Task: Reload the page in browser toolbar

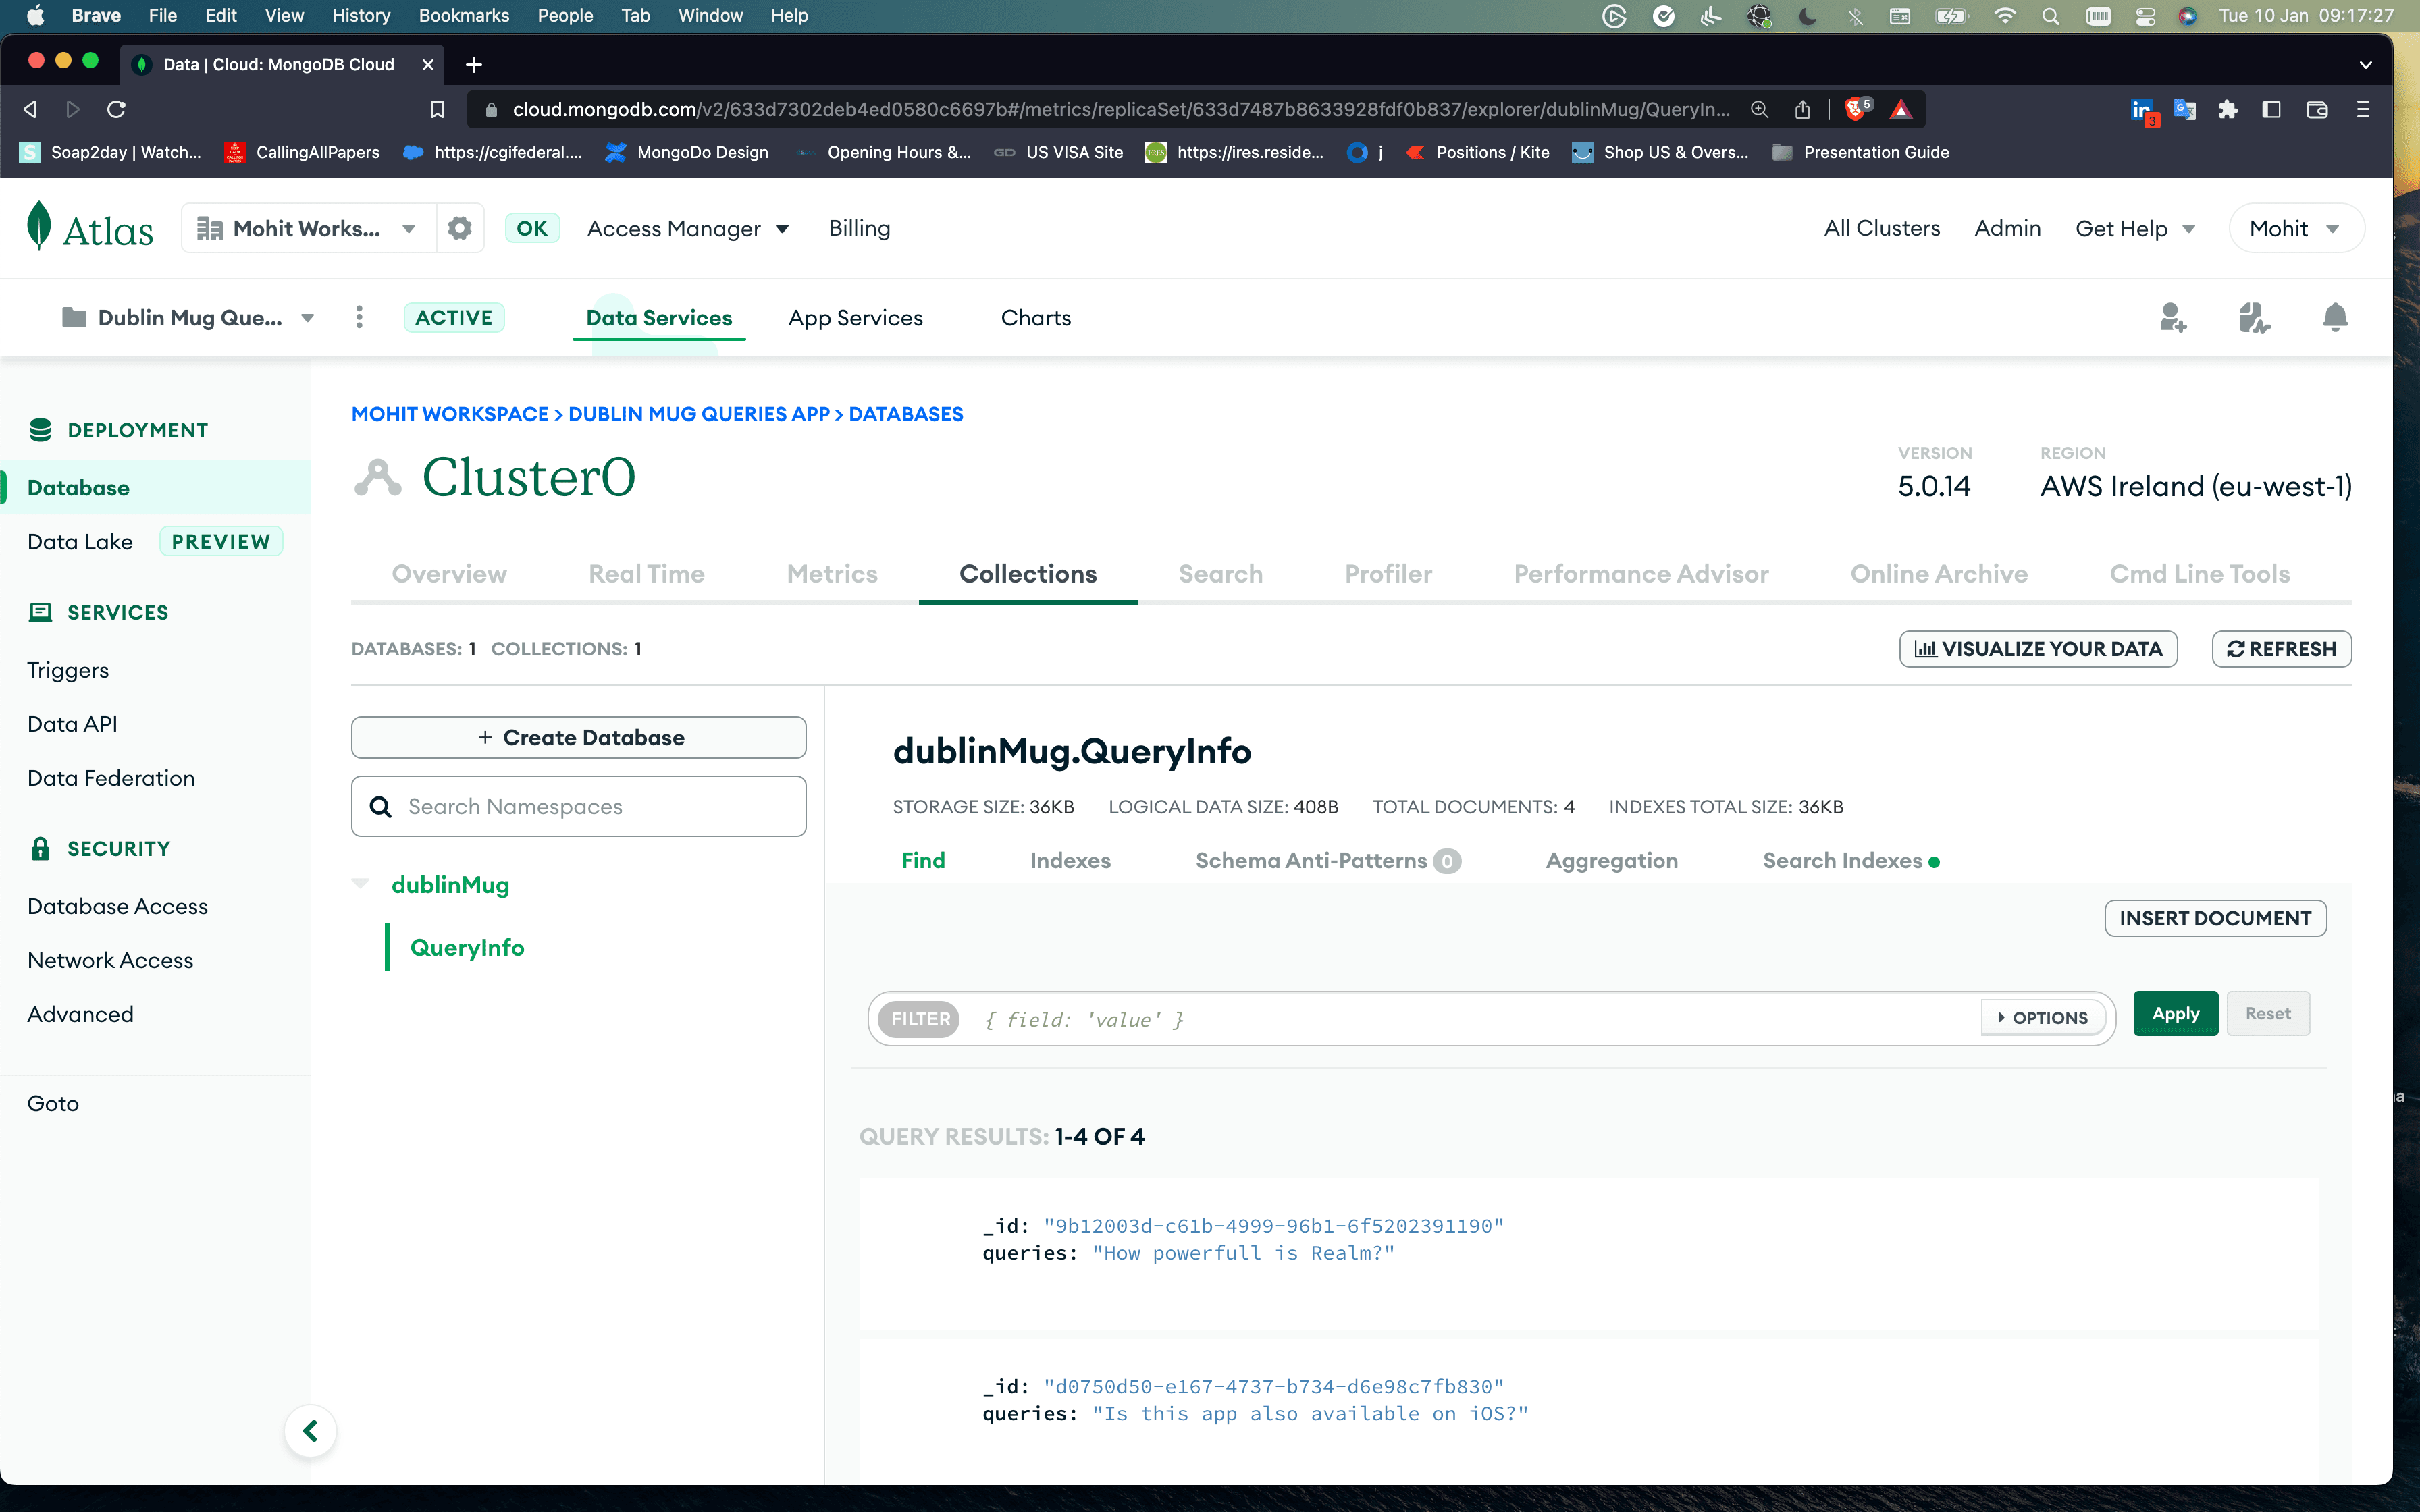Action: (116, 109)
